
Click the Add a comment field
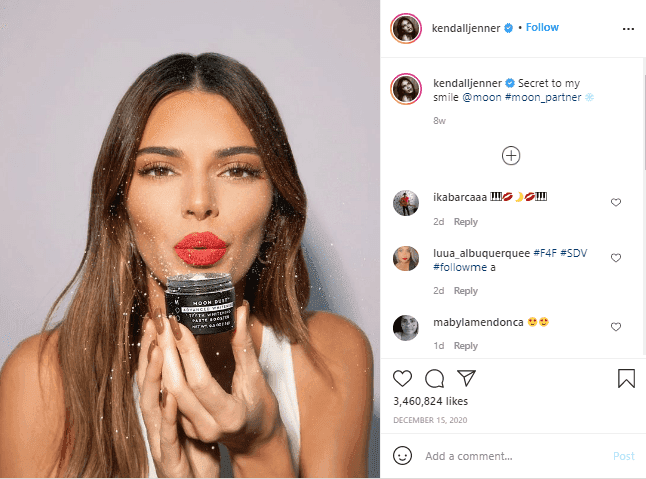[x=515, y=456]
